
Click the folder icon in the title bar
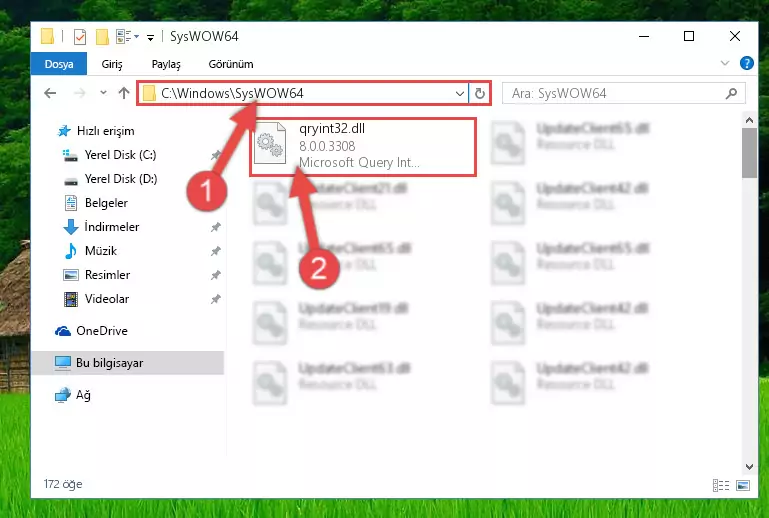click(47, 36)
